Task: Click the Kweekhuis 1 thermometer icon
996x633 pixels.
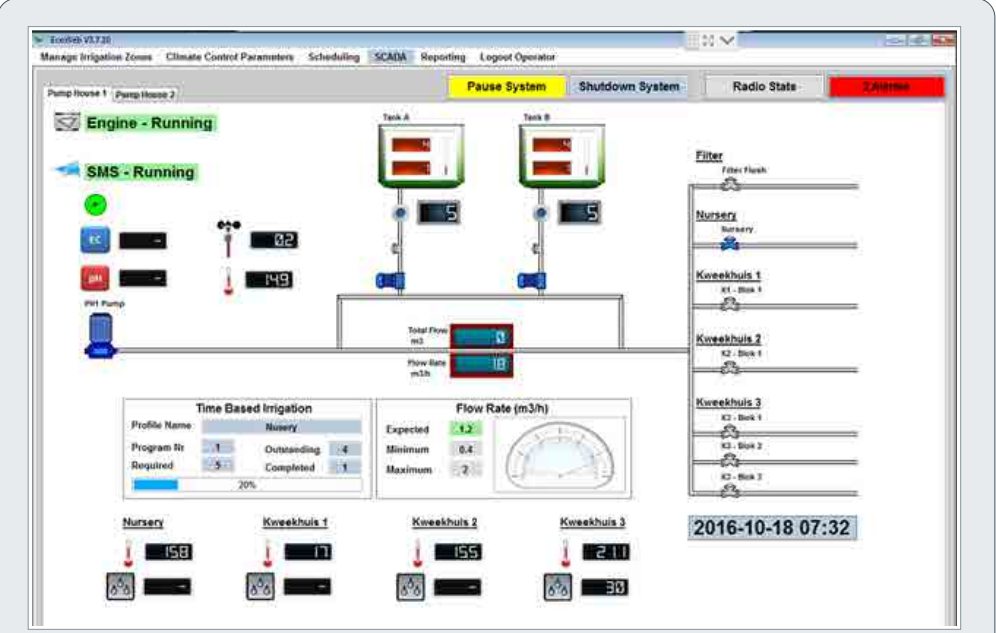Action: pyautogui.click(x=268, y=552)
